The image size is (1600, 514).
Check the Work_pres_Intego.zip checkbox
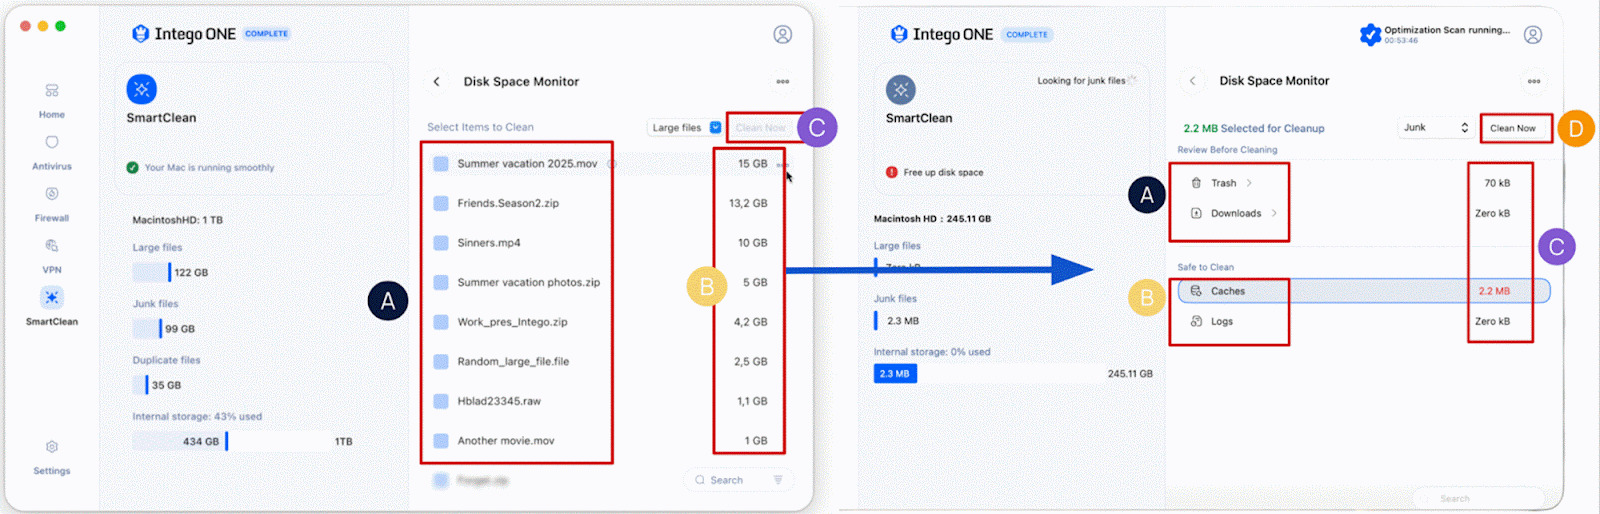(x=441, y=322)
